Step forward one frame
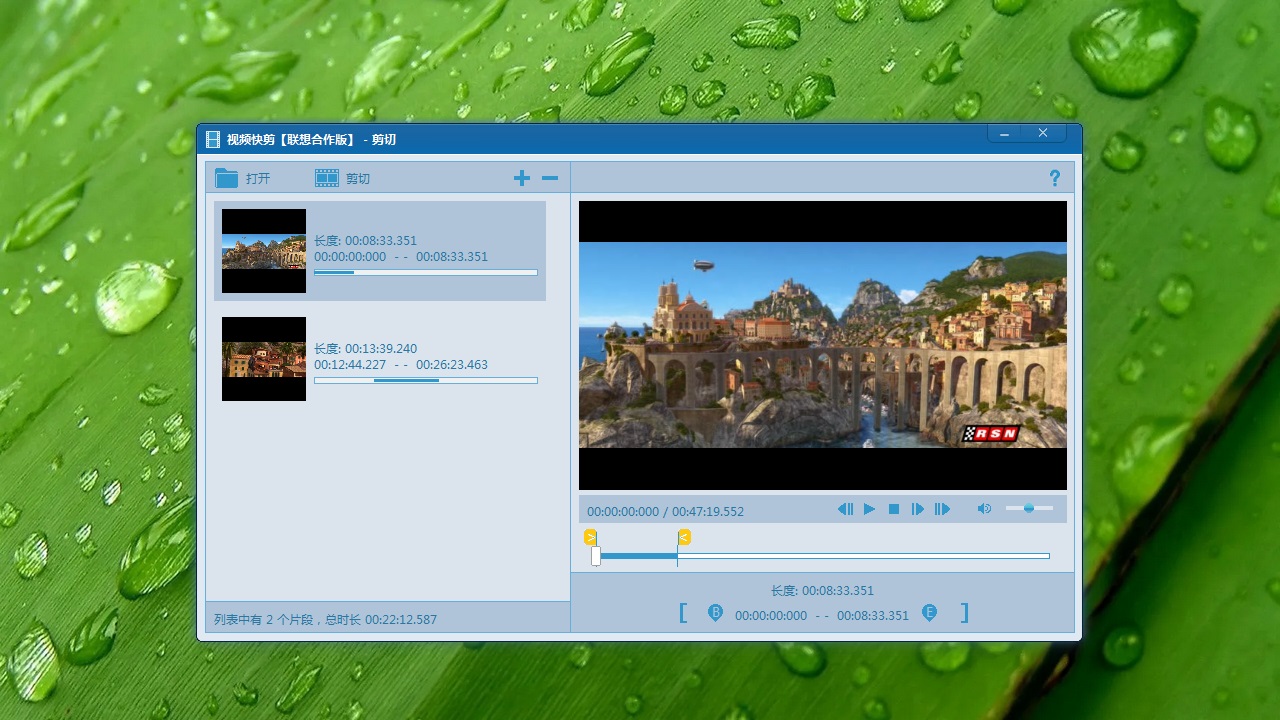Screen dimensions: 1280x720 pyautogui.click(x=918, y=509)
